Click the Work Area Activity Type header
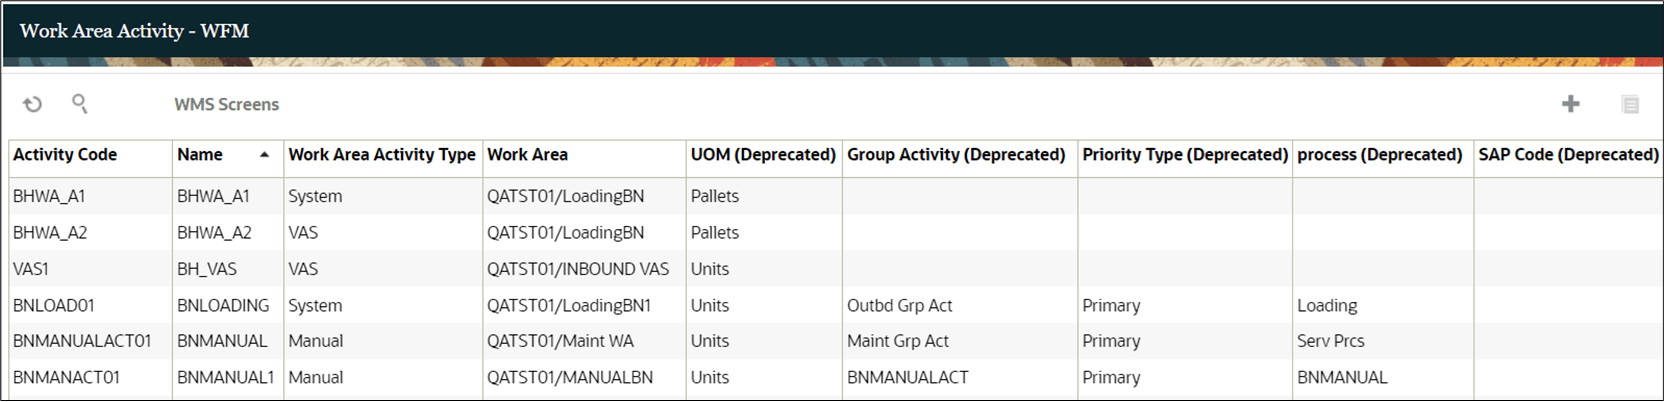1664x402 pixels. (382, 155)
